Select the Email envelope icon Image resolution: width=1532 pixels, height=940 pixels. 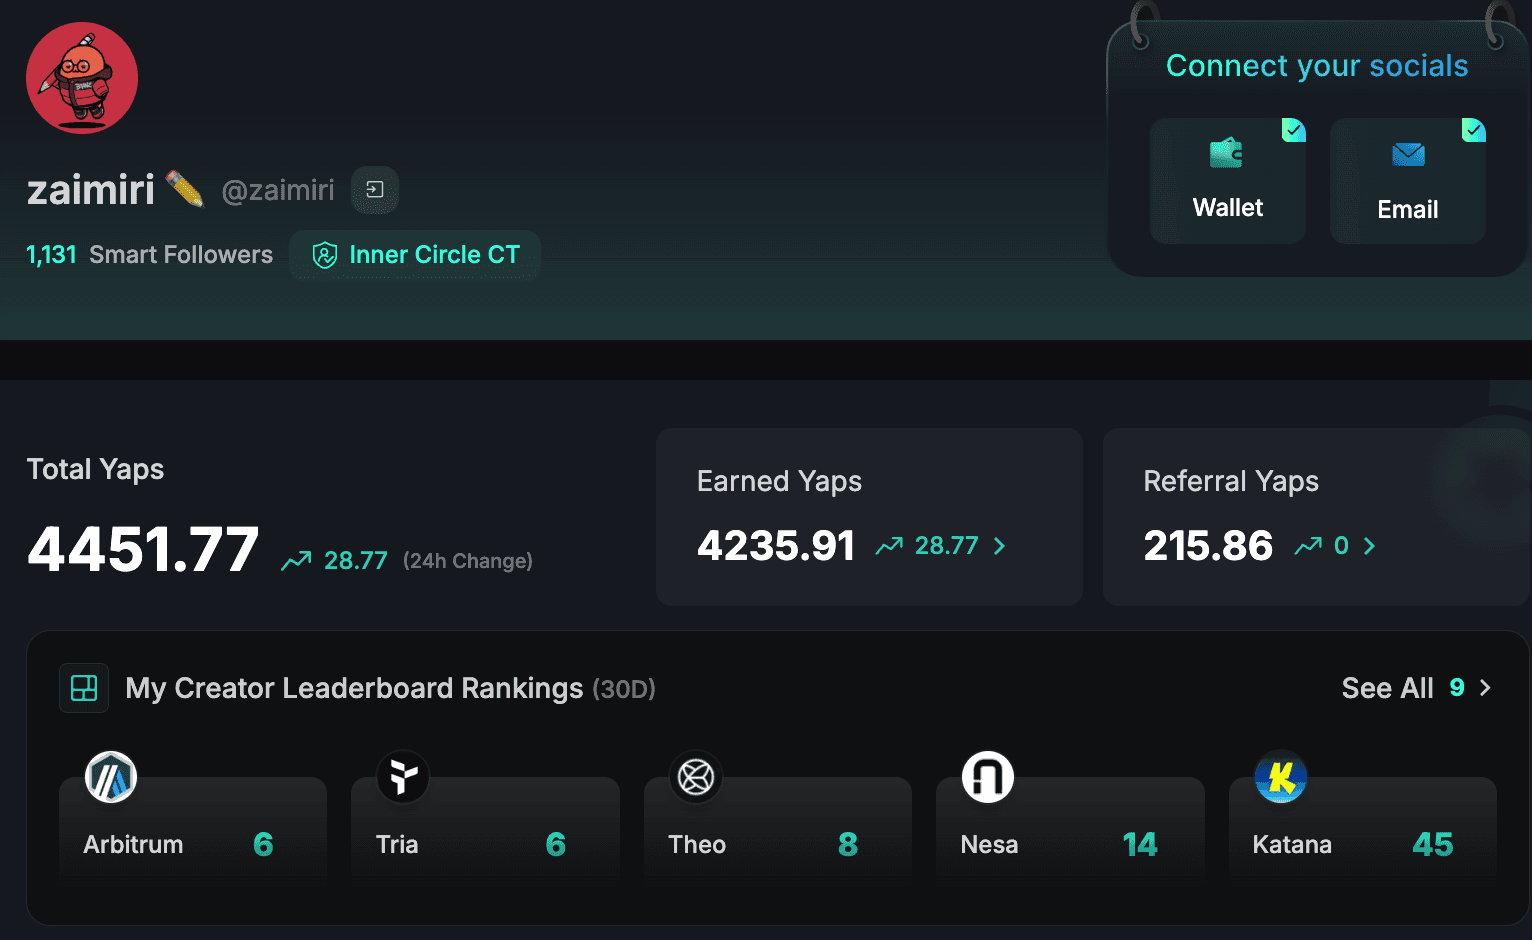click(1408, 154)
